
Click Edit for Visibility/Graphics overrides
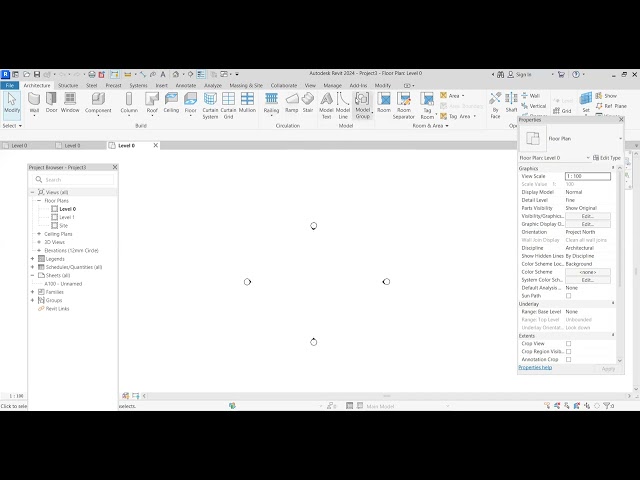click(588, 216)
